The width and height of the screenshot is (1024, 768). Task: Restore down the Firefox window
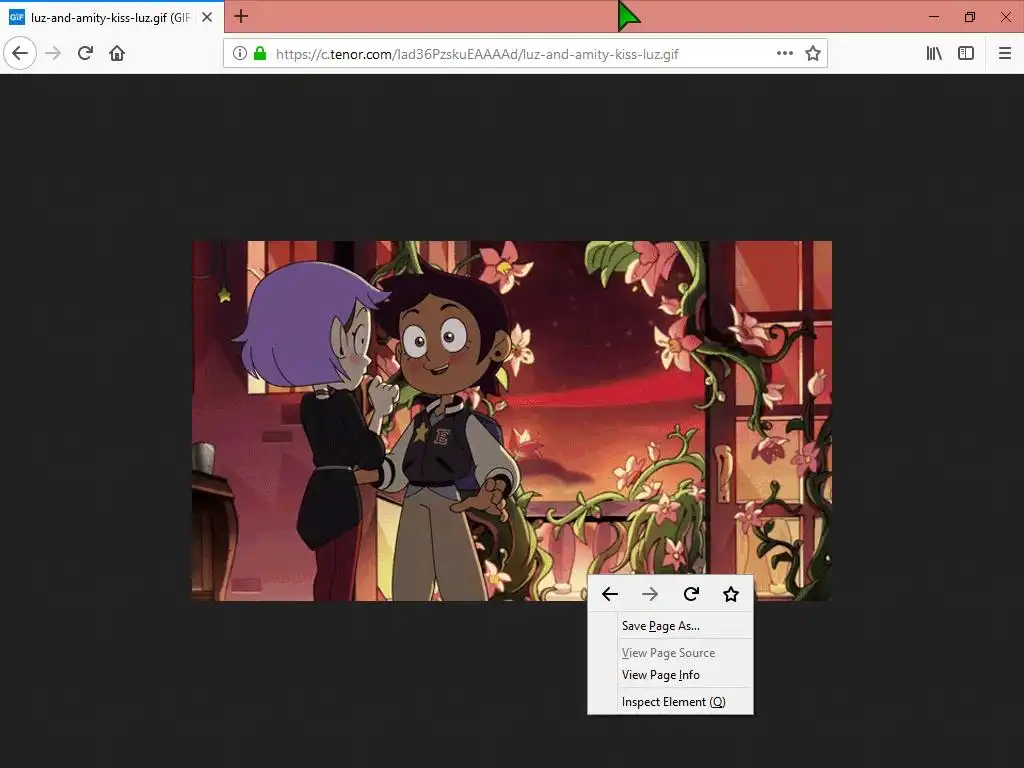[x=970, y=17]
